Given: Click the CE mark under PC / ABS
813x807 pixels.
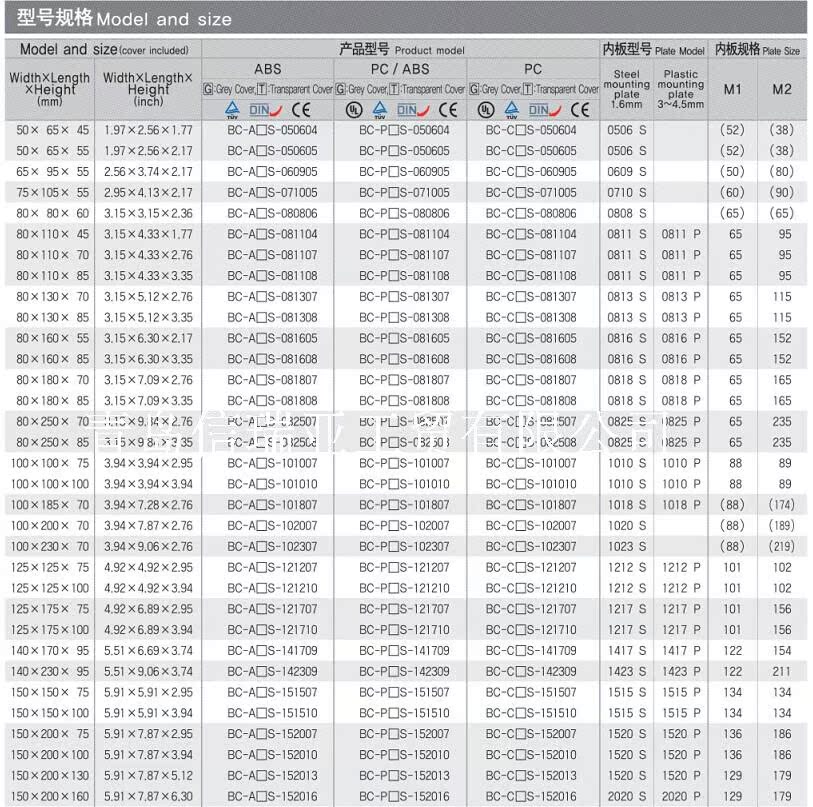Looking at the screenshot, I should [448, 110].
